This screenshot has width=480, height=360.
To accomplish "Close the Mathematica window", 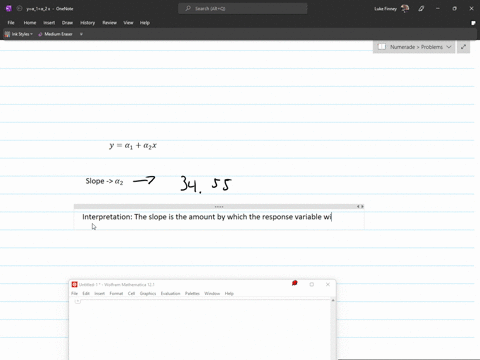I will click(x=328, y=284).
